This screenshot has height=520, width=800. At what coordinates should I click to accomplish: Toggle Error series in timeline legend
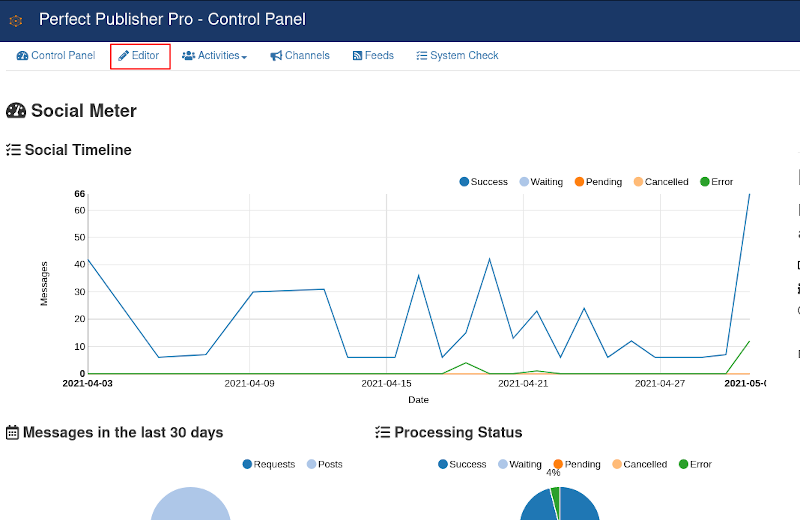click(x=716, y=182)
